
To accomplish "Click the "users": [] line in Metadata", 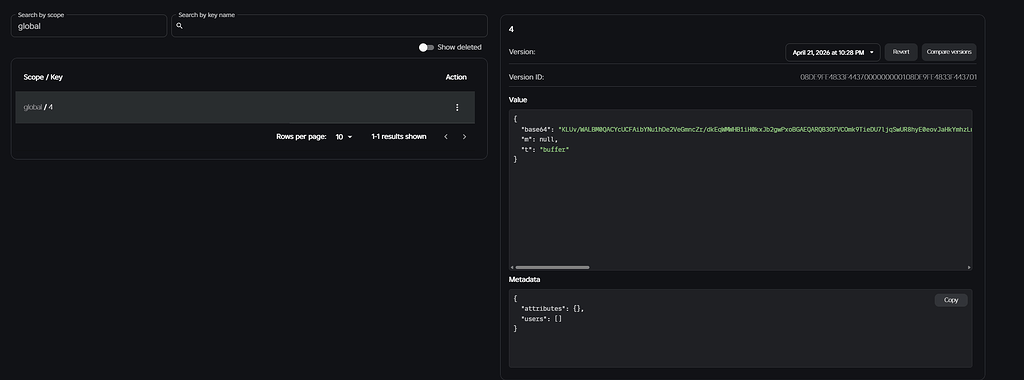I will tap(541, 319).
